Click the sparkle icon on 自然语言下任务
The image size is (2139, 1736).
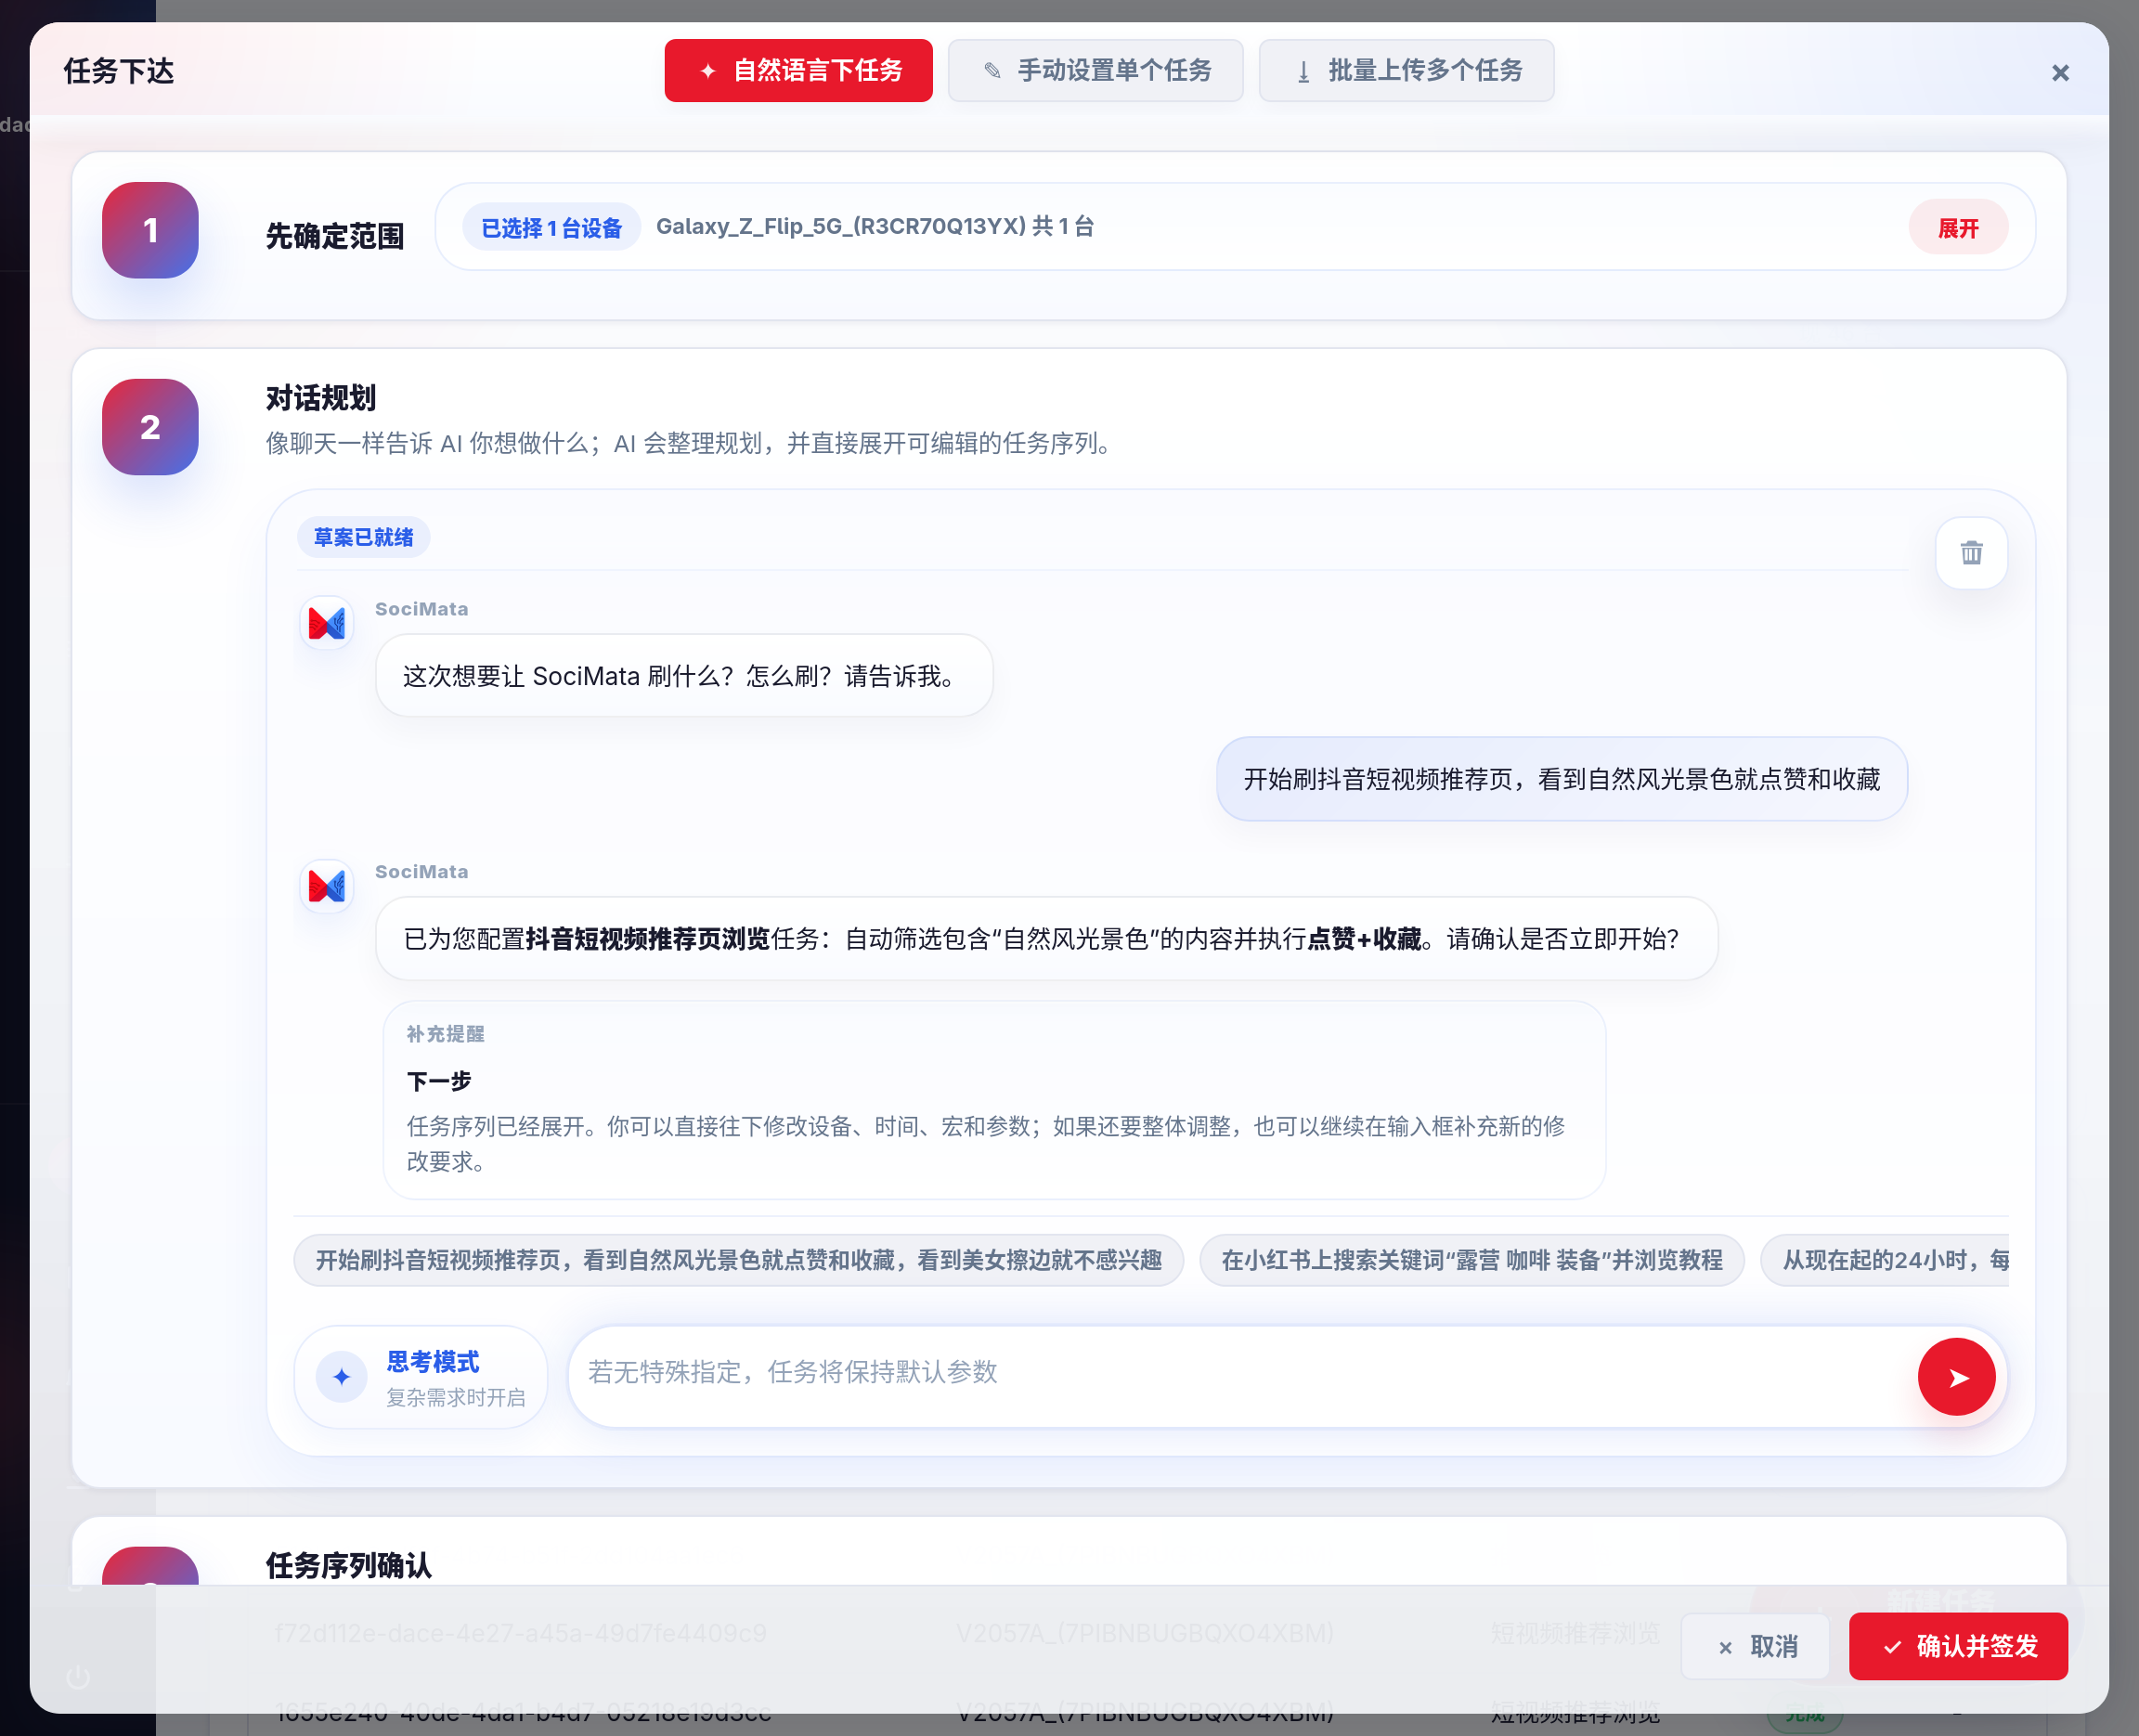[708, 70]
